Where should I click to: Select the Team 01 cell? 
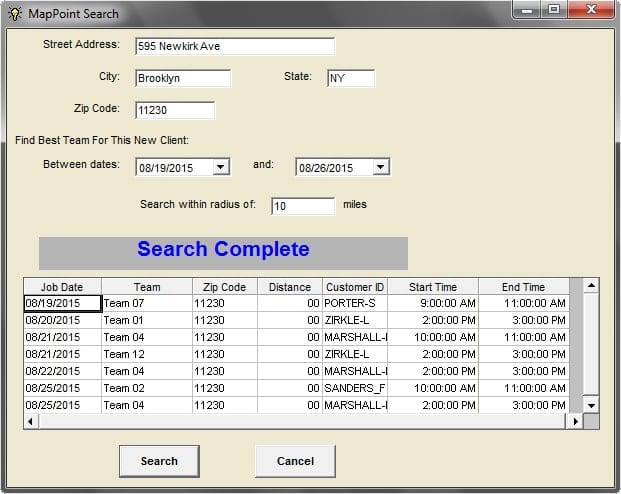147,320
